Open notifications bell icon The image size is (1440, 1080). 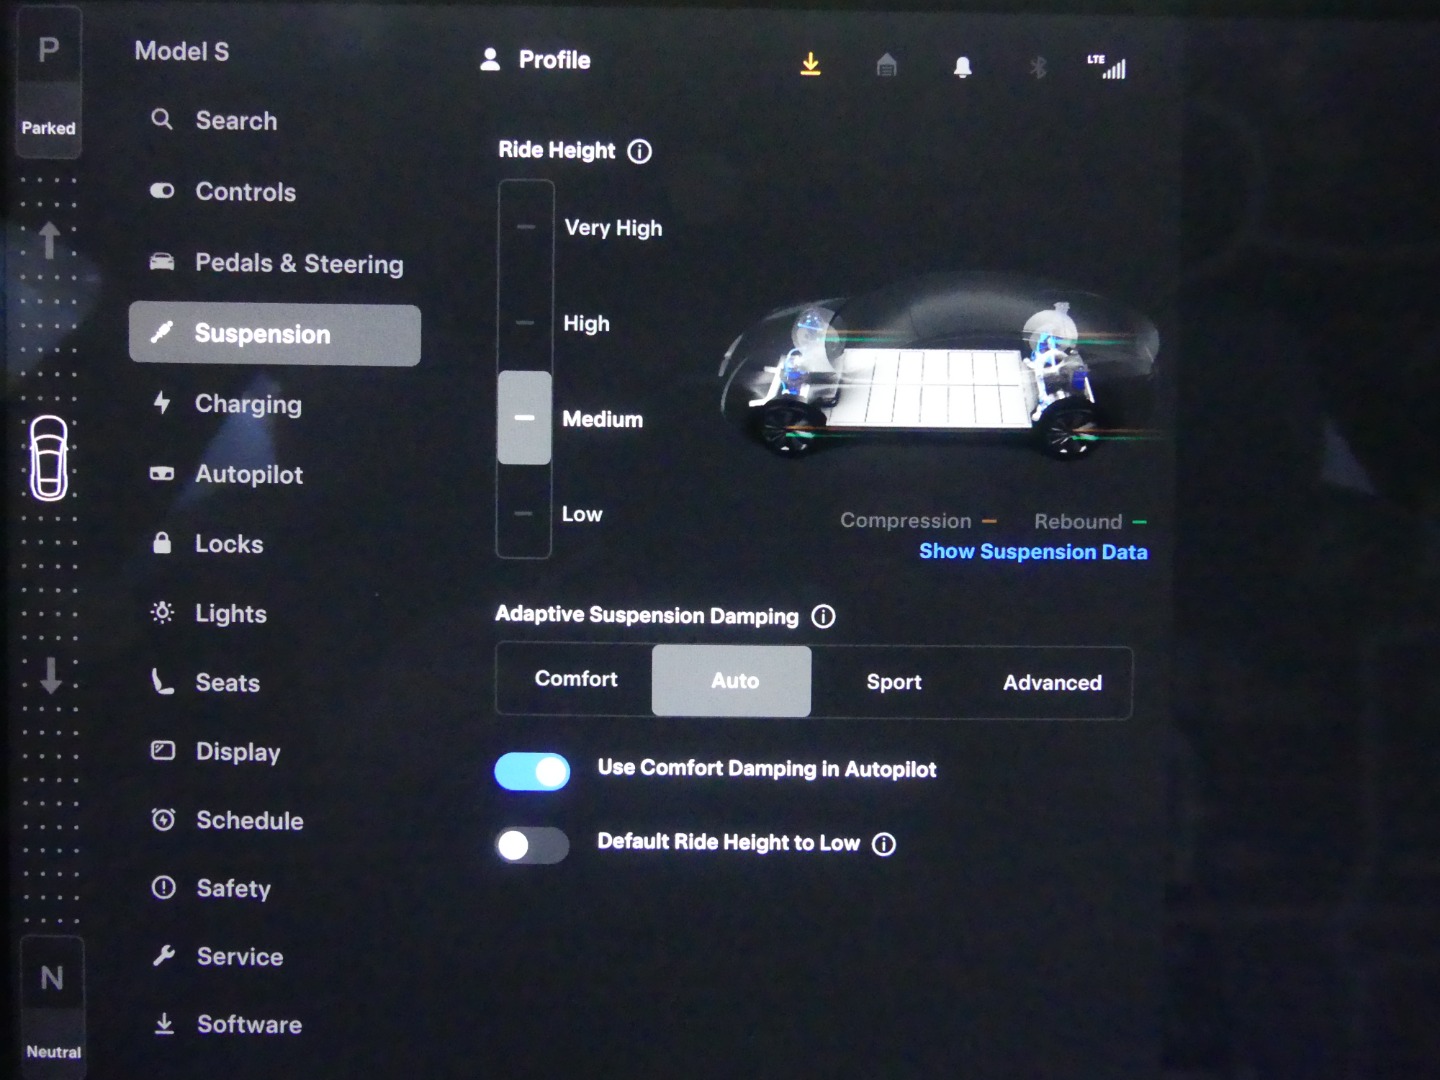[x=962, y=67]
